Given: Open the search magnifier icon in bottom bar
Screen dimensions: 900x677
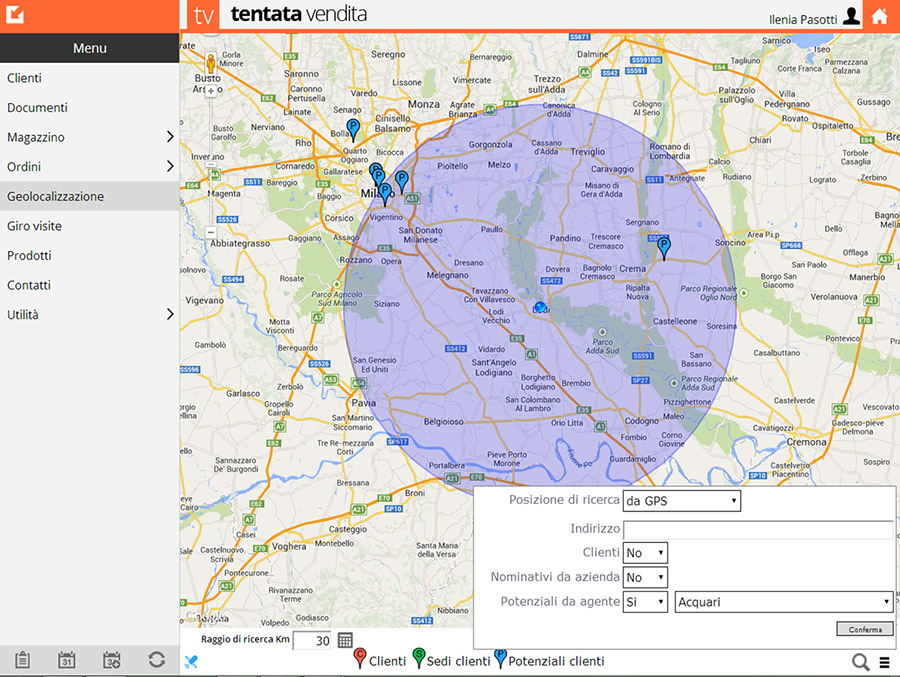Looking at the screenshot, I should tap(860, 661).
